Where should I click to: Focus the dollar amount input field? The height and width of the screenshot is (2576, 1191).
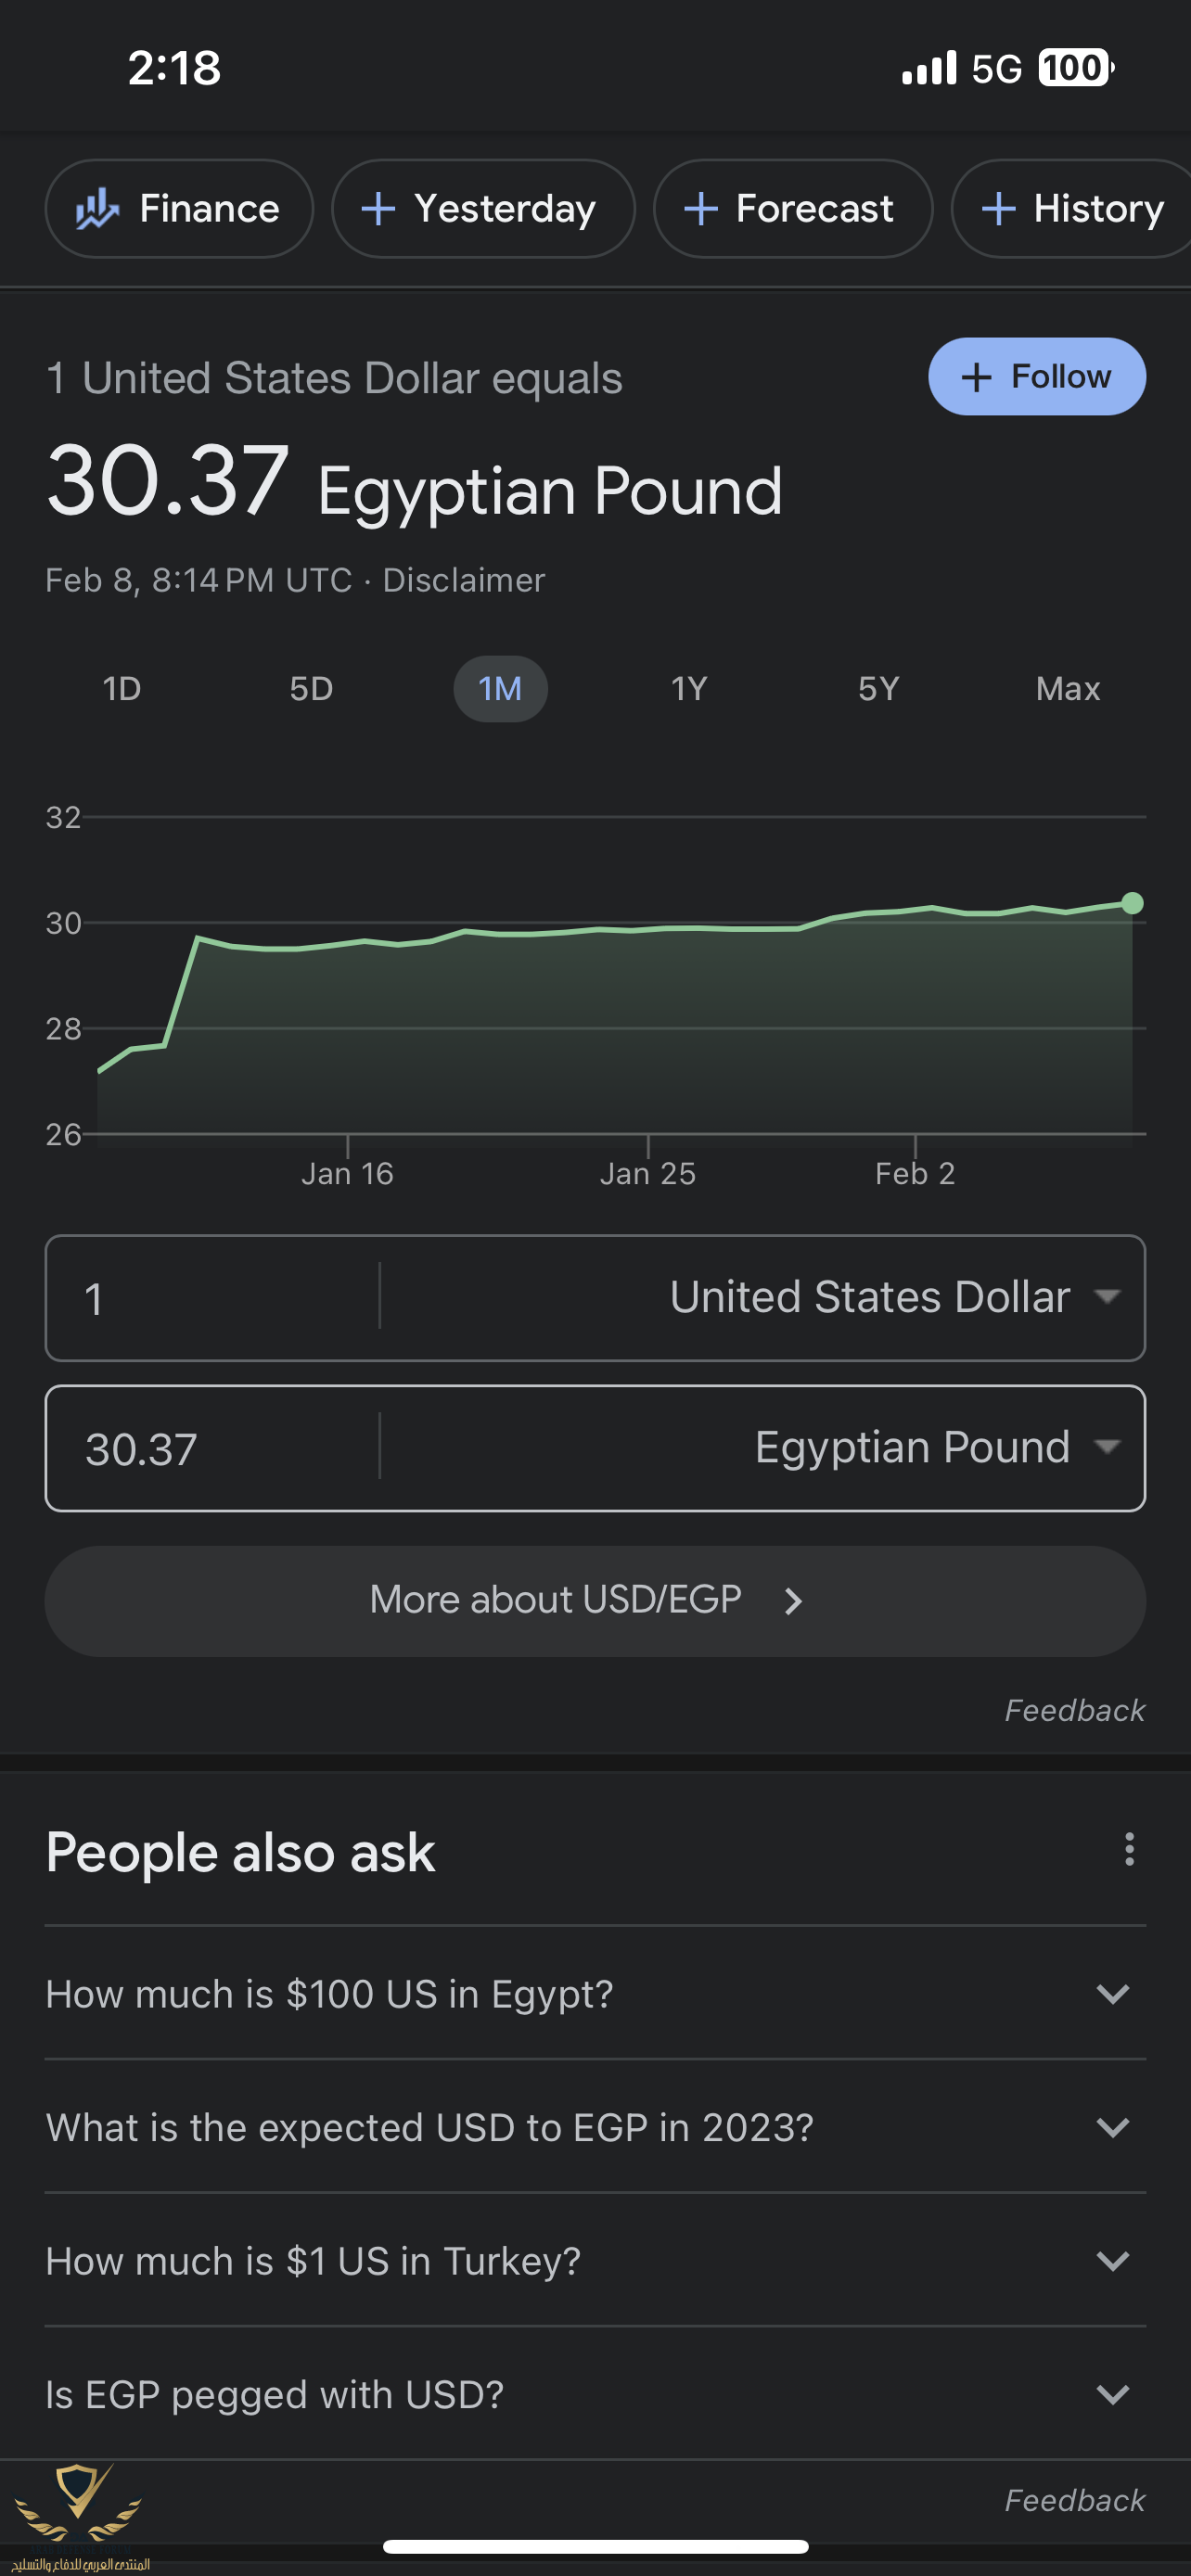point(212,1298)
